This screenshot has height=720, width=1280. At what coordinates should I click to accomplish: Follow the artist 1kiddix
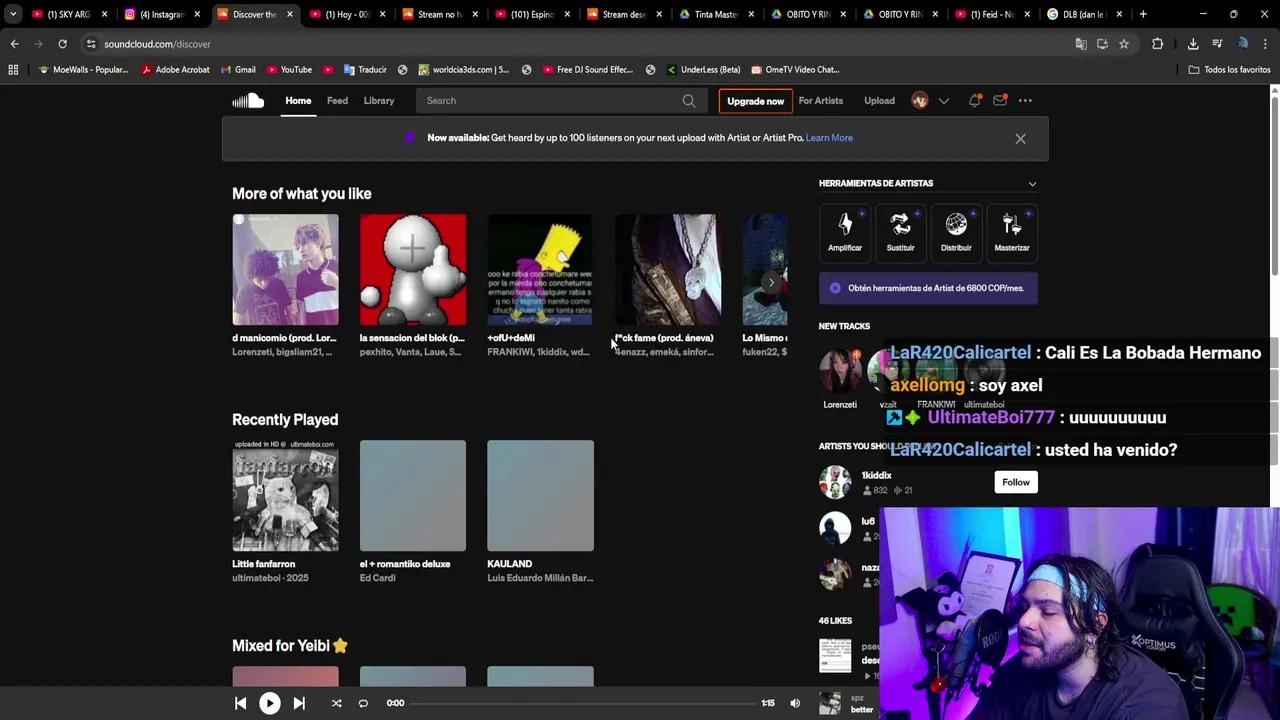coord(1015,482)
